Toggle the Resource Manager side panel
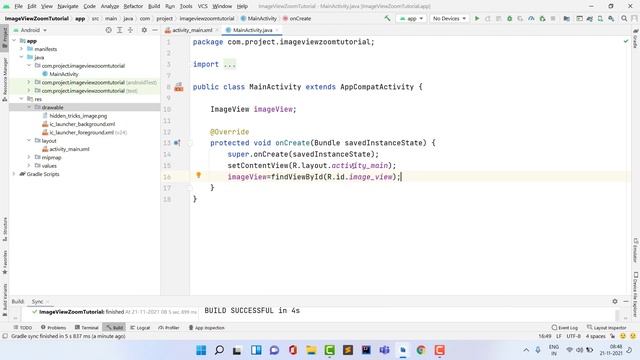Screen dimensions: 640x360 pyautogui.click(x=4, y=80)
